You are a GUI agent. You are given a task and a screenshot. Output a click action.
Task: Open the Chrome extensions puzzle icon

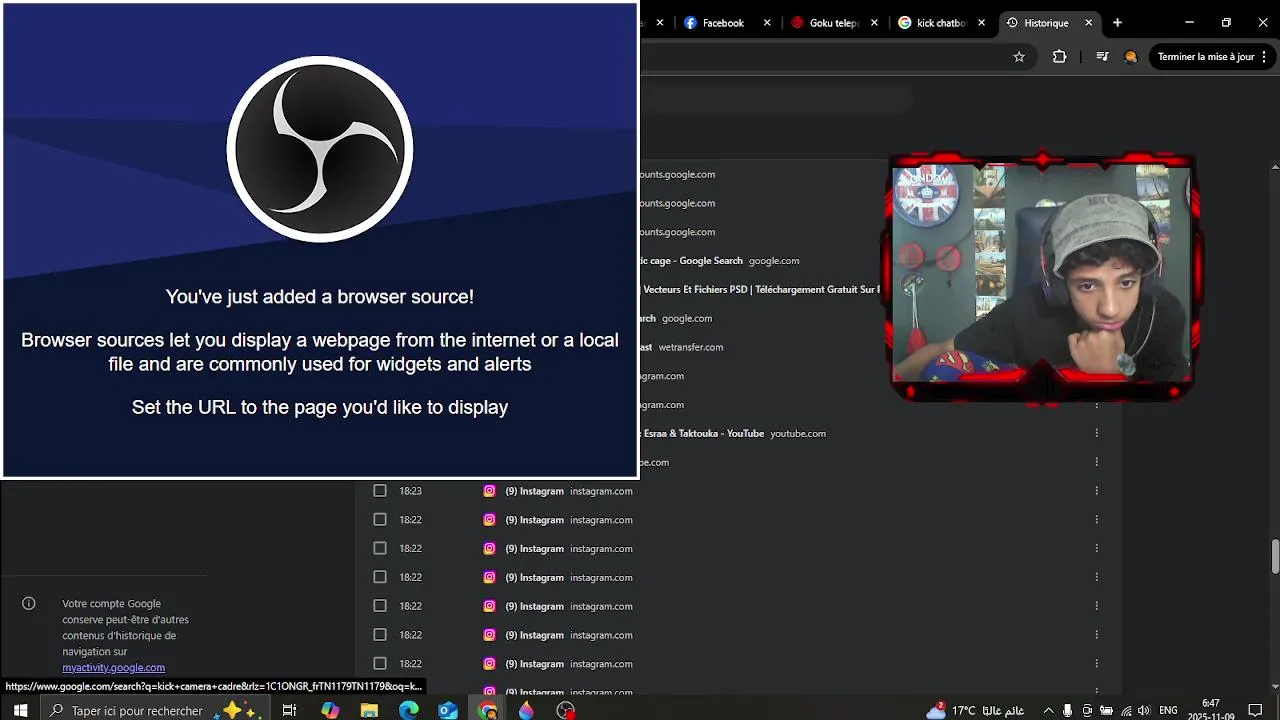pos(1060,57)
